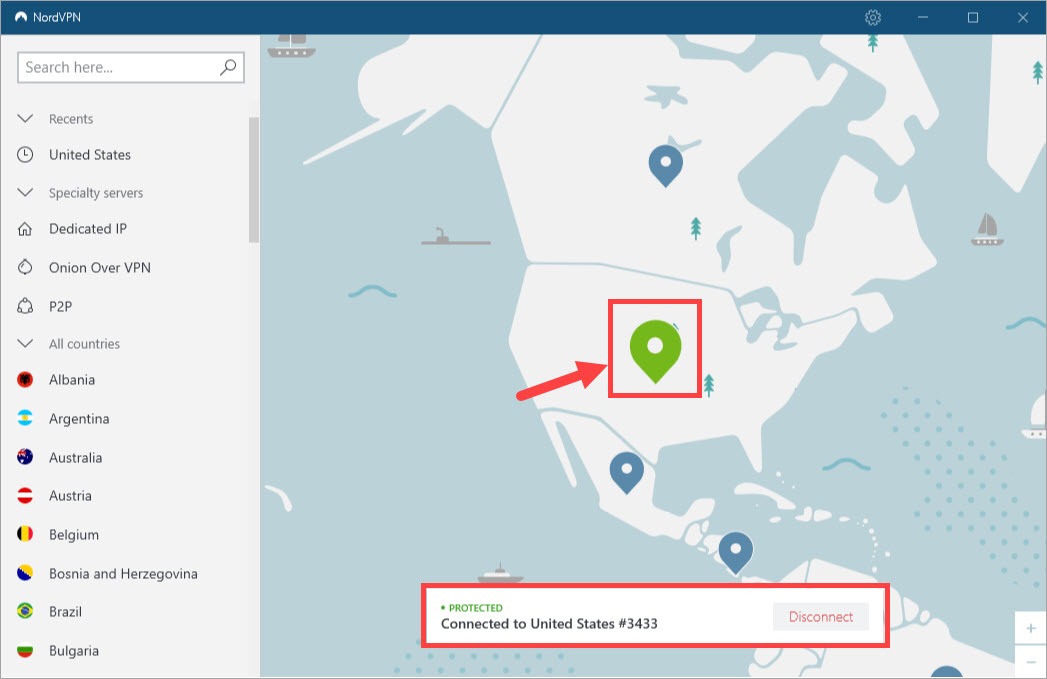
Task: Choose Brazil in the country list
Action: coord(65,612)
